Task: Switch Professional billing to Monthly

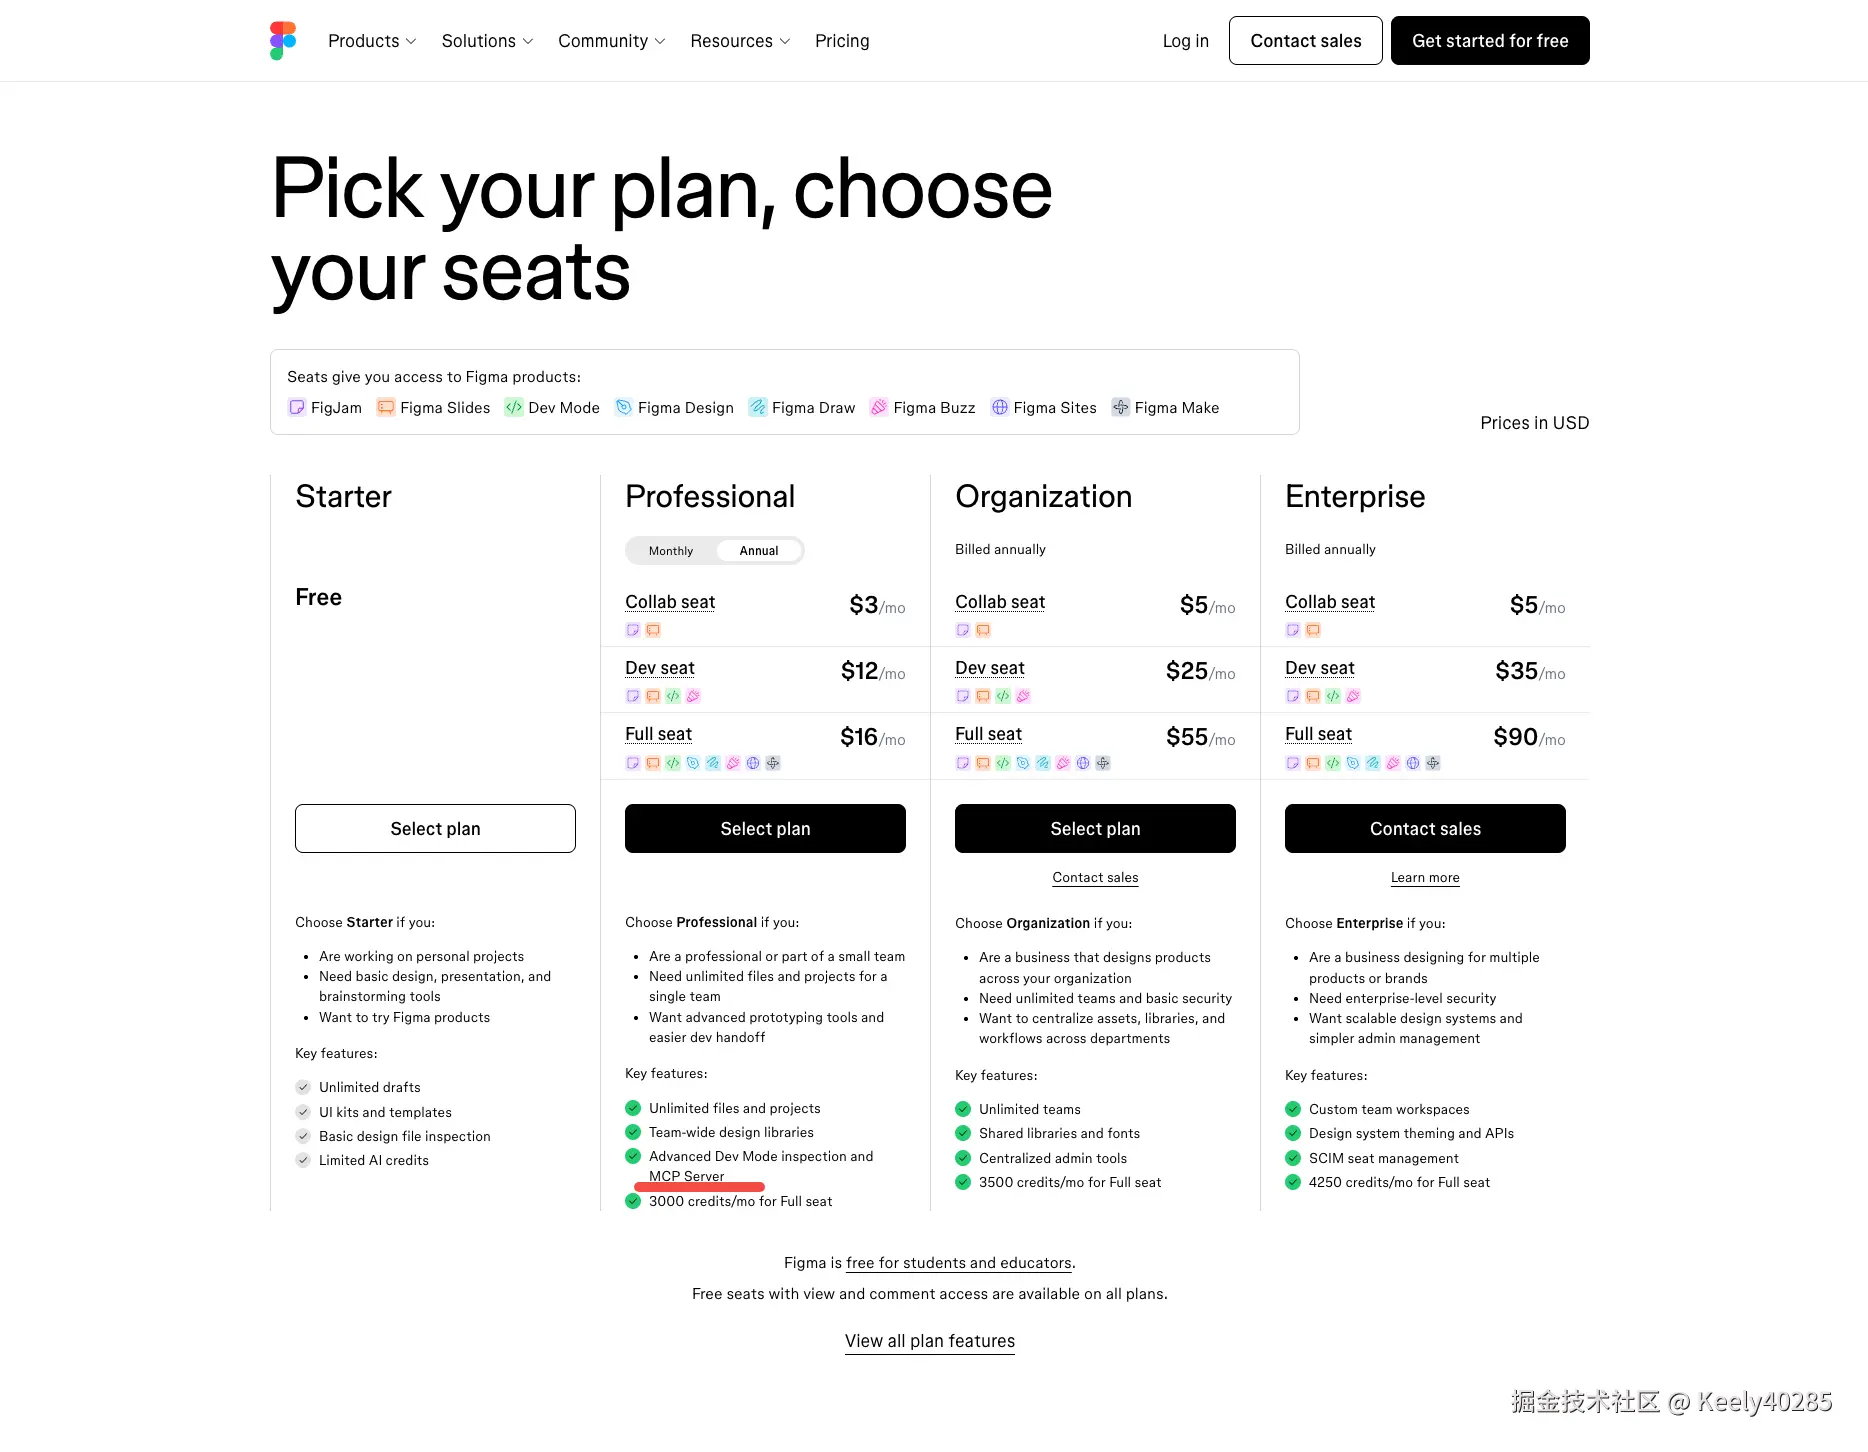Action: point(670,551)
